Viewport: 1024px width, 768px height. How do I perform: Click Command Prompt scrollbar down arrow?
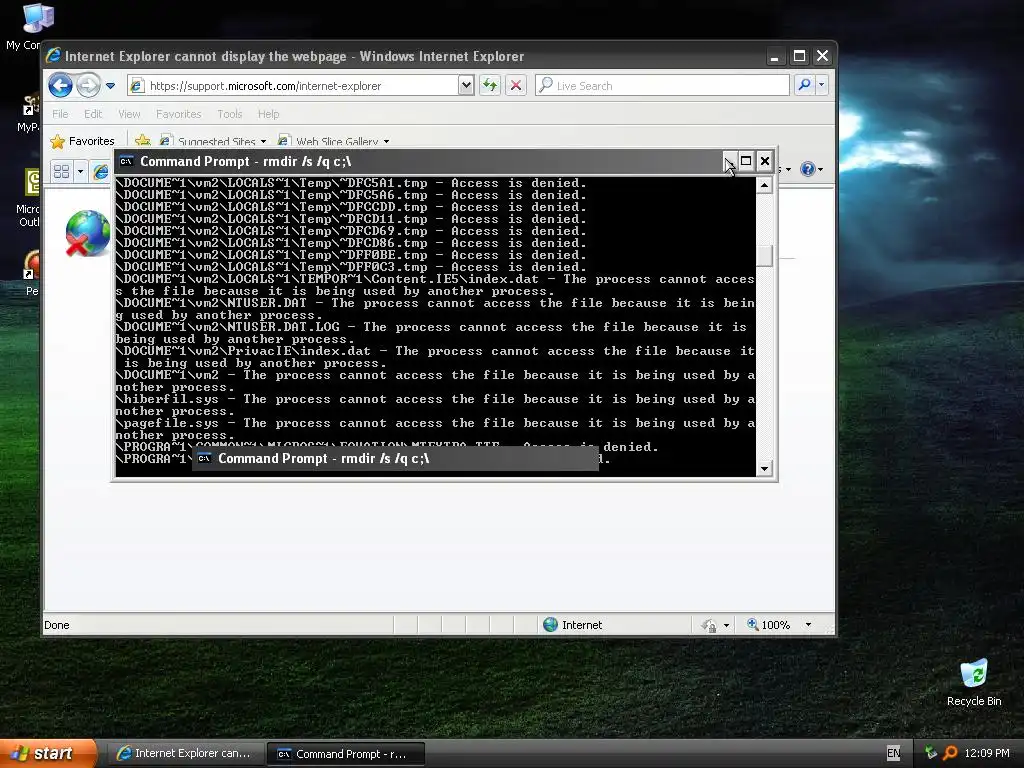764,468
